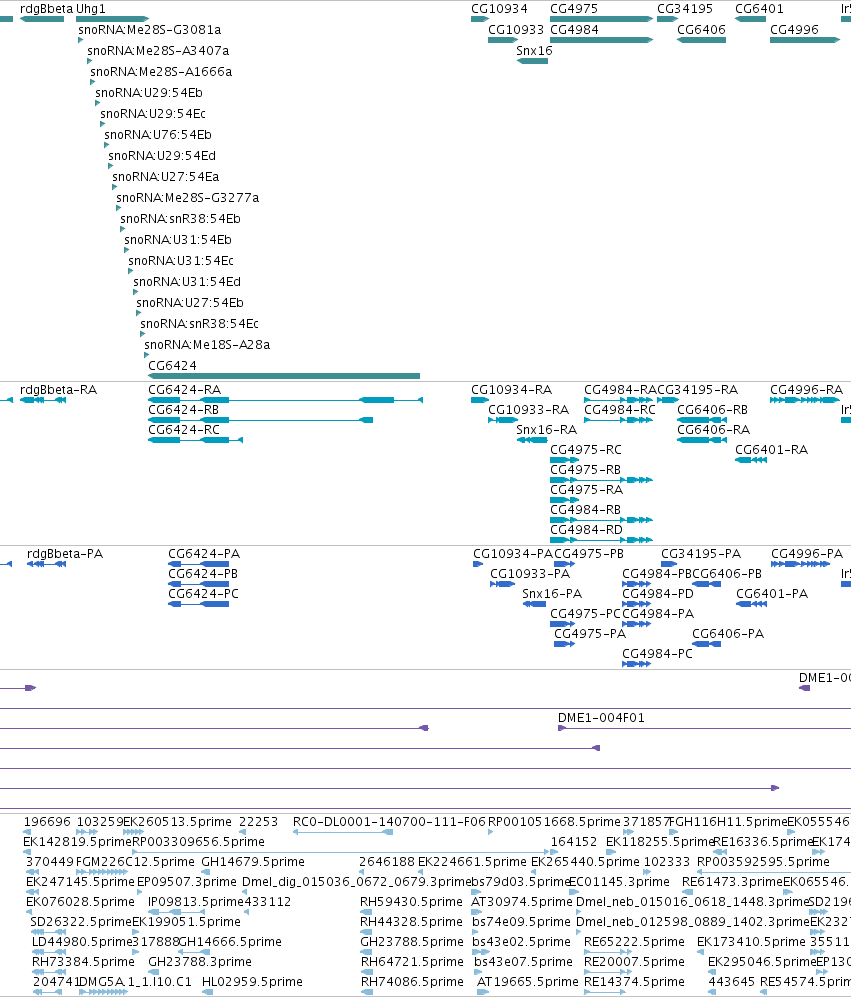Click snoRNA:snR38:54Ec label

click(x=199, y=324)
